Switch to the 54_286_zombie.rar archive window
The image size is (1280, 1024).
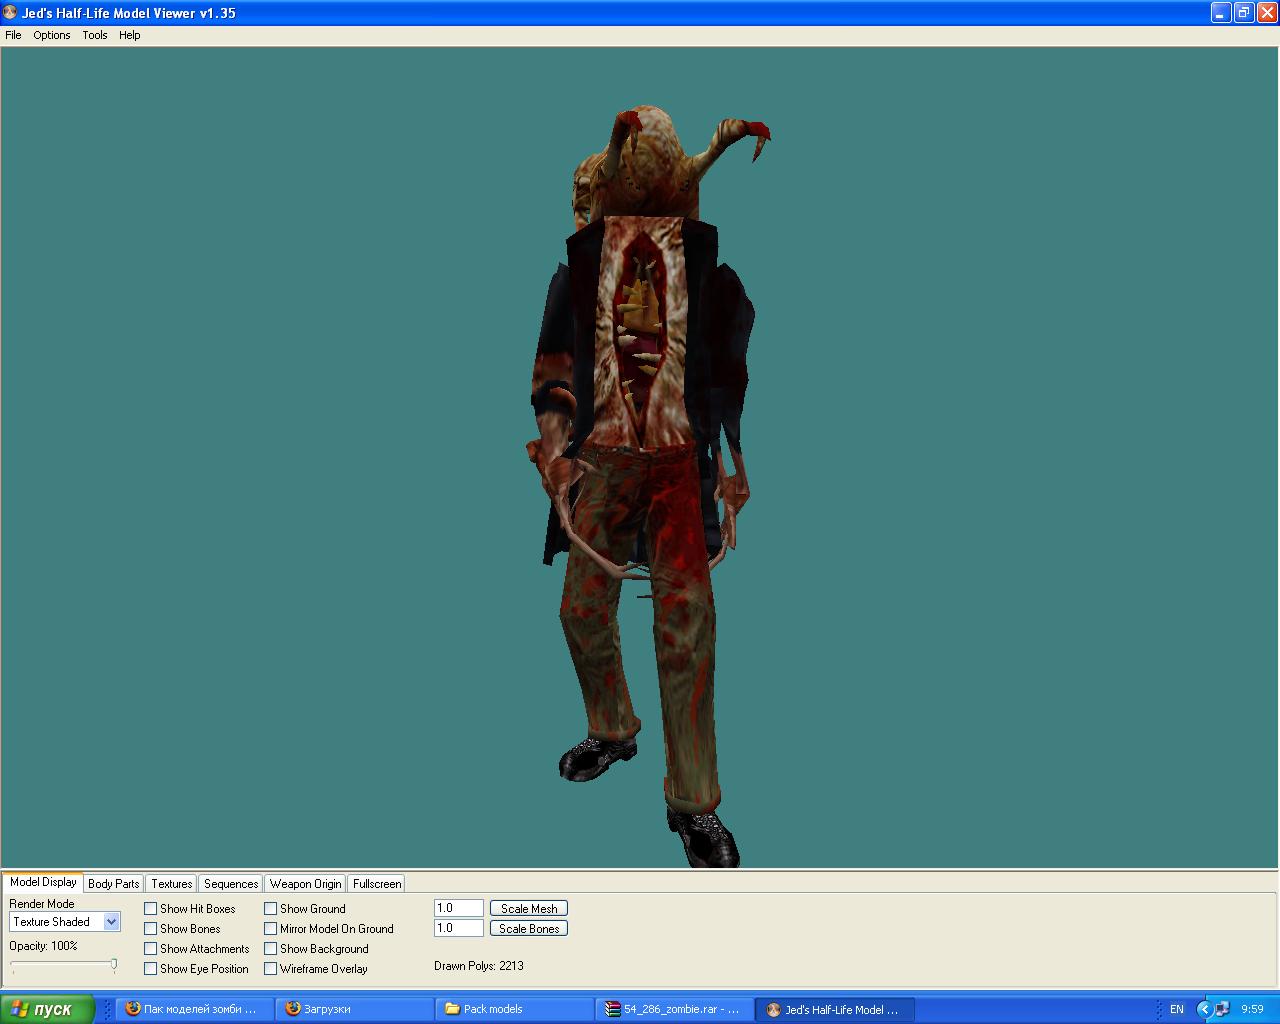(x=675, y=1009)
